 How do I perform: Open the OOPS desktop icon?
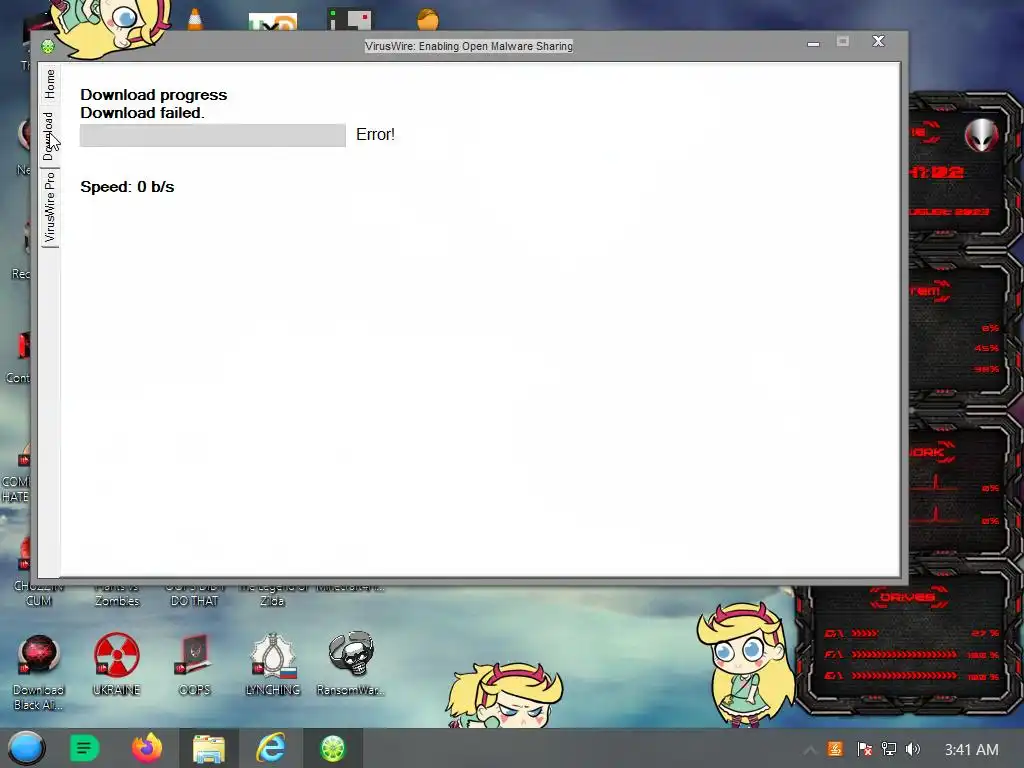point(194,664)
